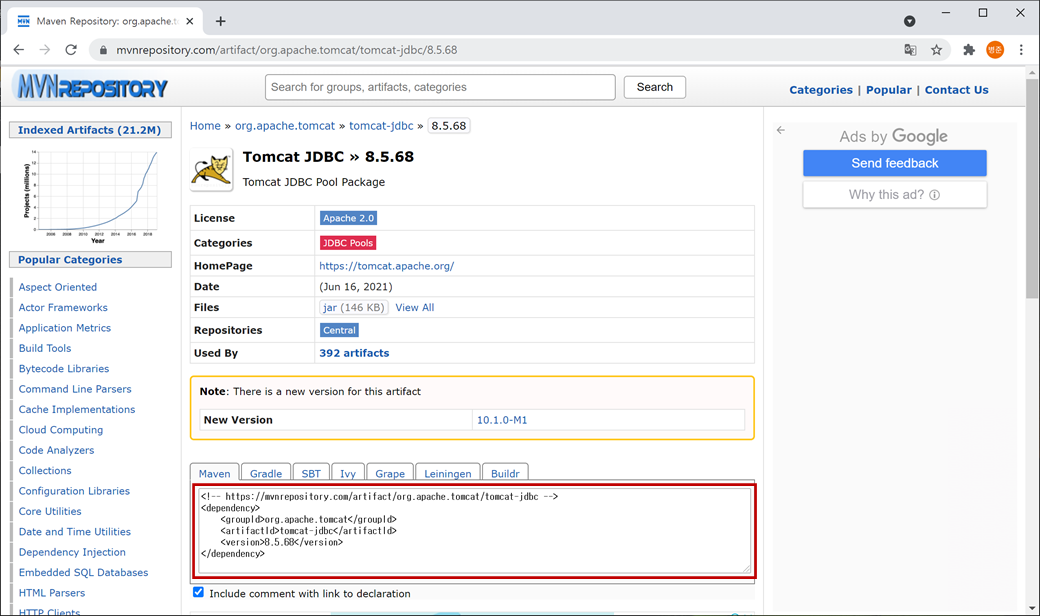Screen dimensions: 1040x616
Task: Open Contact Us link
Action: click(956, 90)
